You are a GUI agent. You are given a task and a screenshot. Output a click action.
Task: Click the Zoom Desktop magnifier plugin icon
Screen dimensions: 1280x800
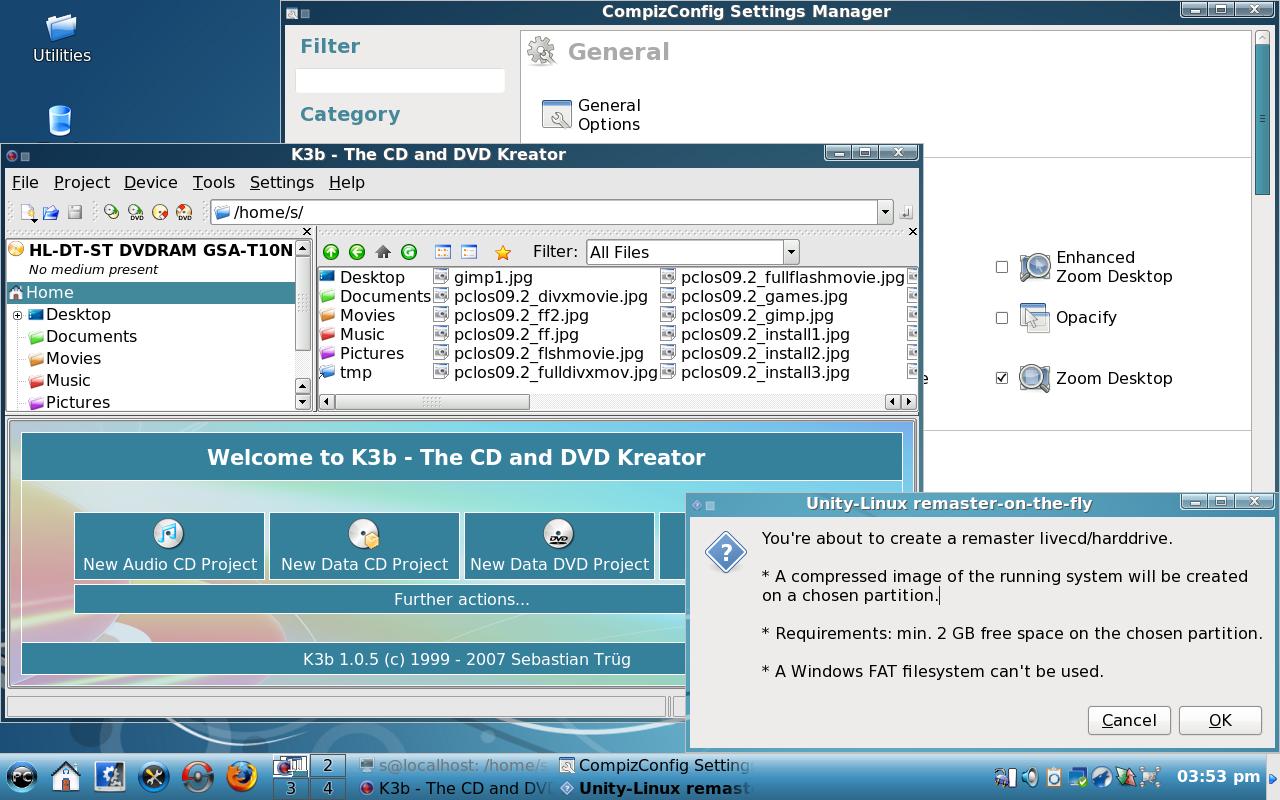click(1035, 378)
